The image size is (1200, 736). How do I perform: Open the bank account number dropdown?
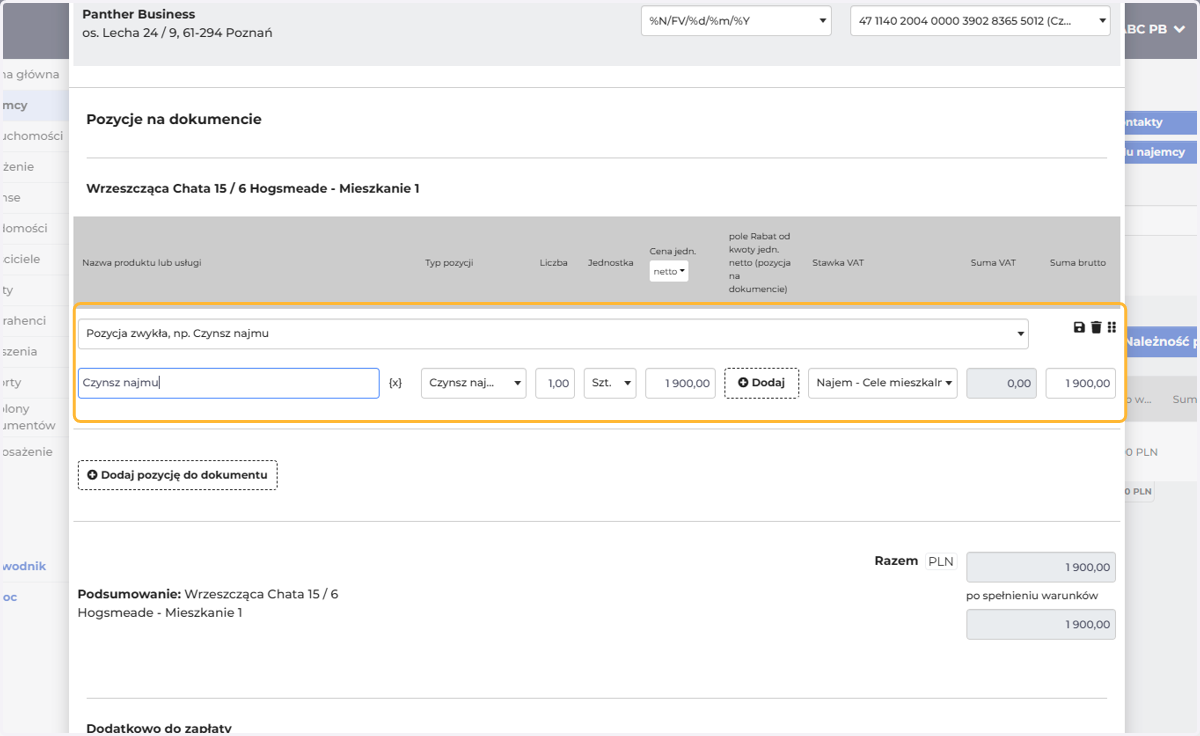point(980,20)
